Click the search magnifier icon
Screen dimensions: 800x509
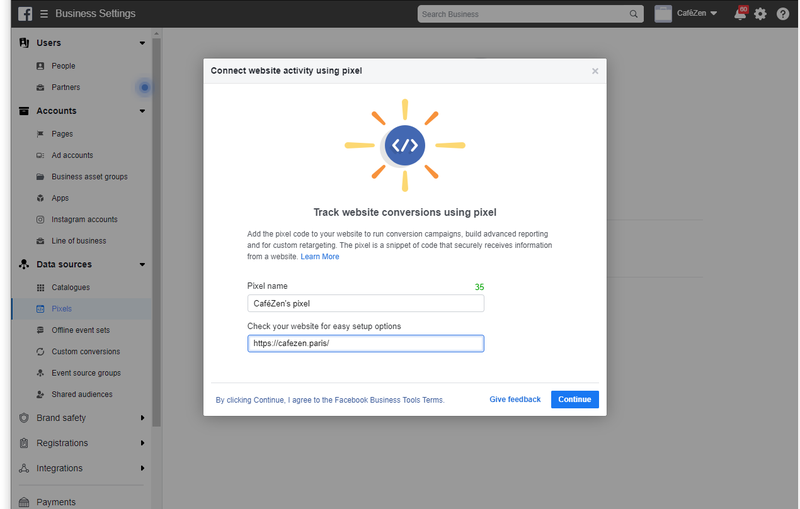click(x=633, y=14)
